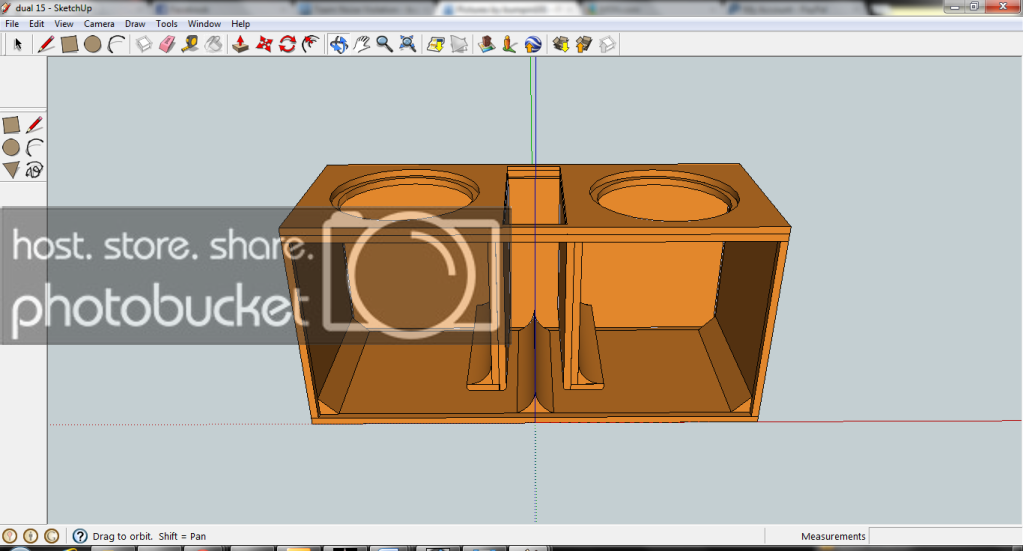Open the Tools menu
Image resolution: width=1023 pixels, height=551 pixels.
click(166, 23)
